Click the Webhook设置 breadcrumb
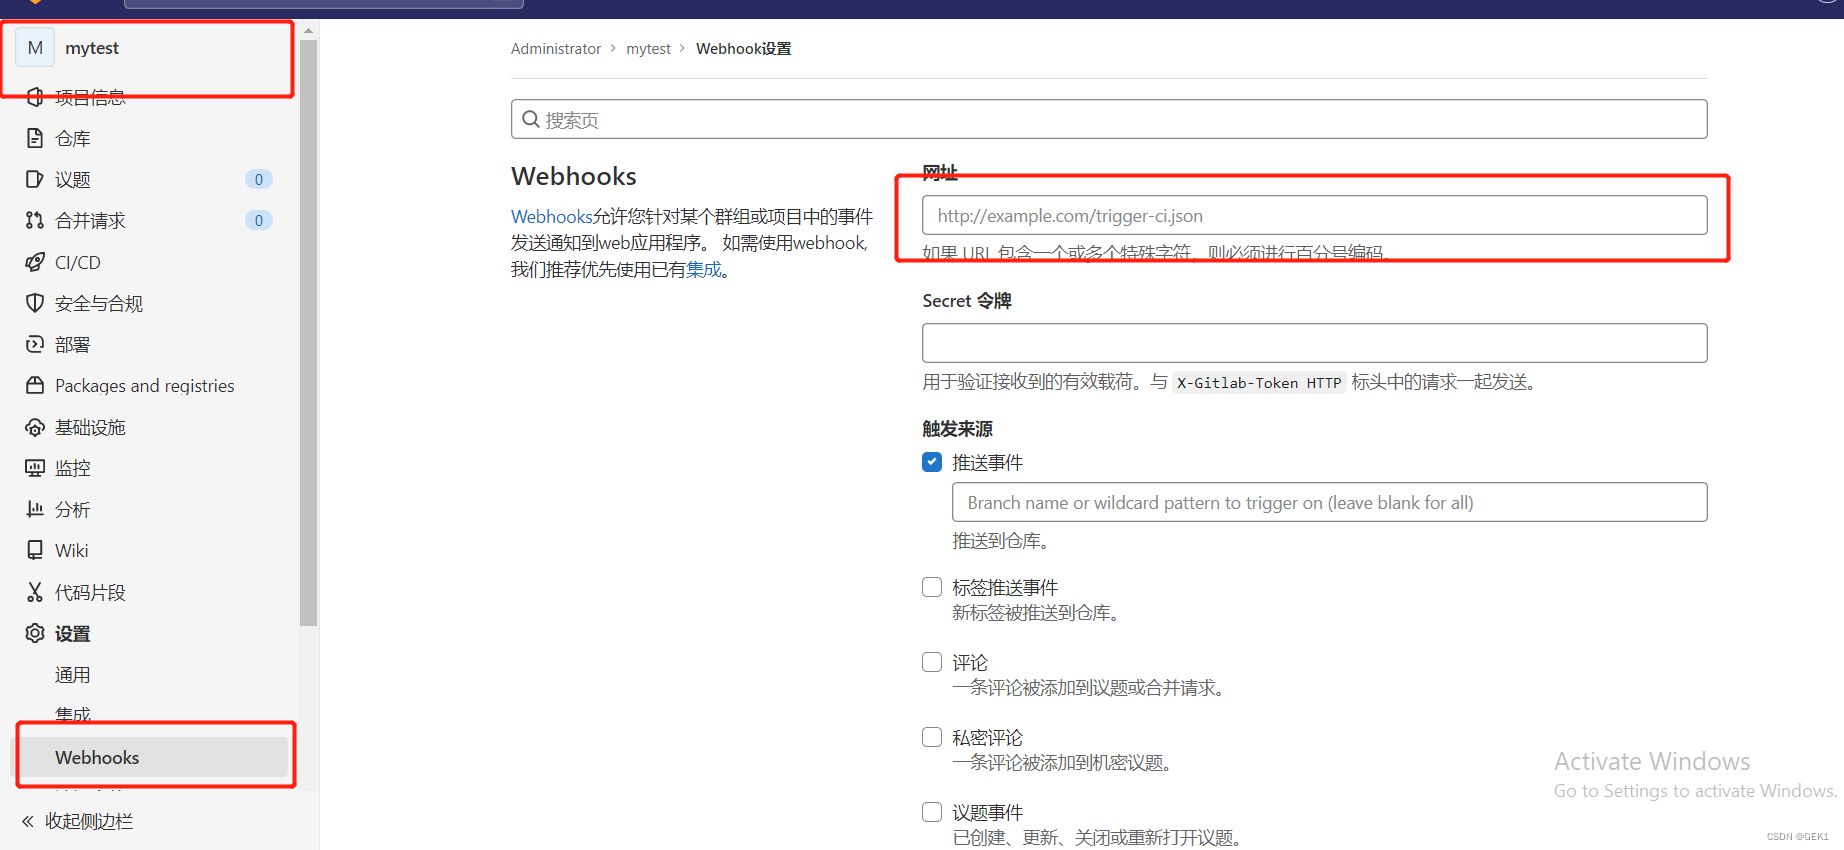This screenshot has height=850, width=1844. (743, 48)
